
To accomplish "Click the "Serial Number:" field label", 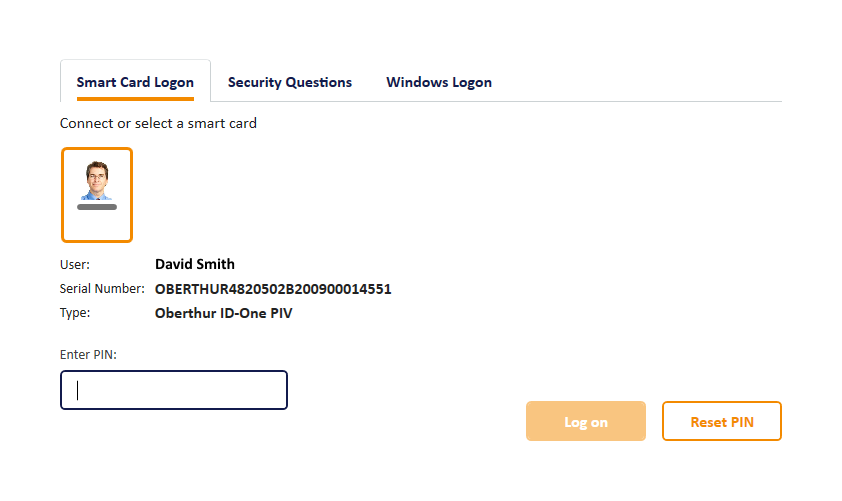I will (102, 289).
